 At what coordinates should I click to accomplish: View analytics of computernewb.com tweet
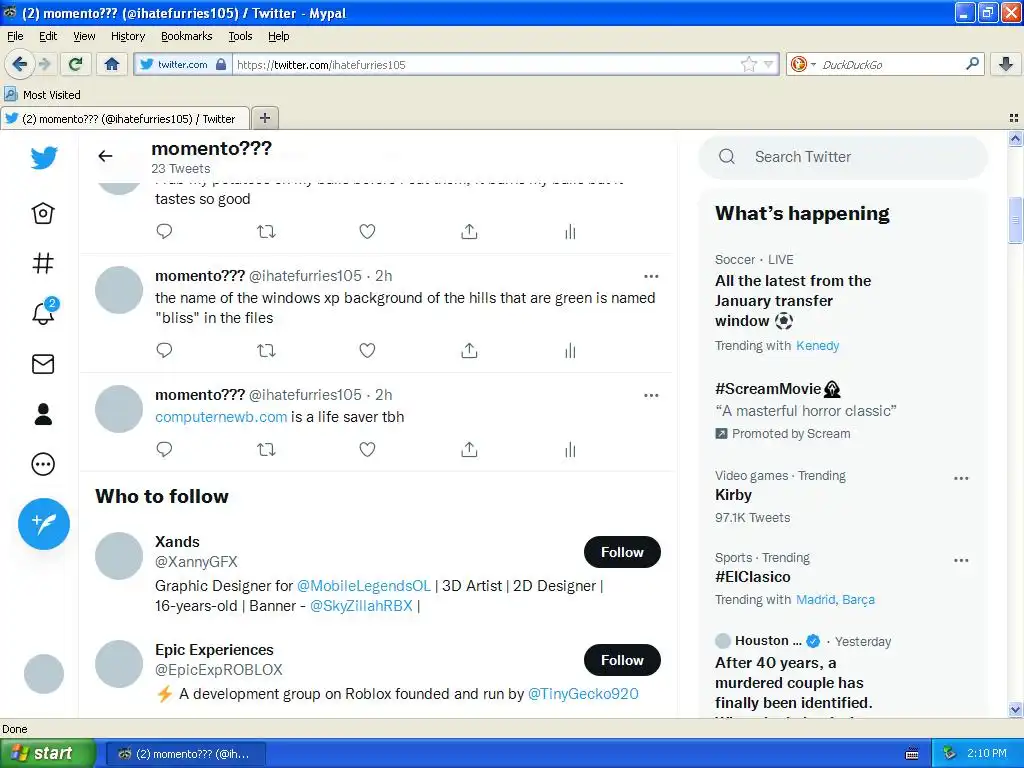pos(570,450)
